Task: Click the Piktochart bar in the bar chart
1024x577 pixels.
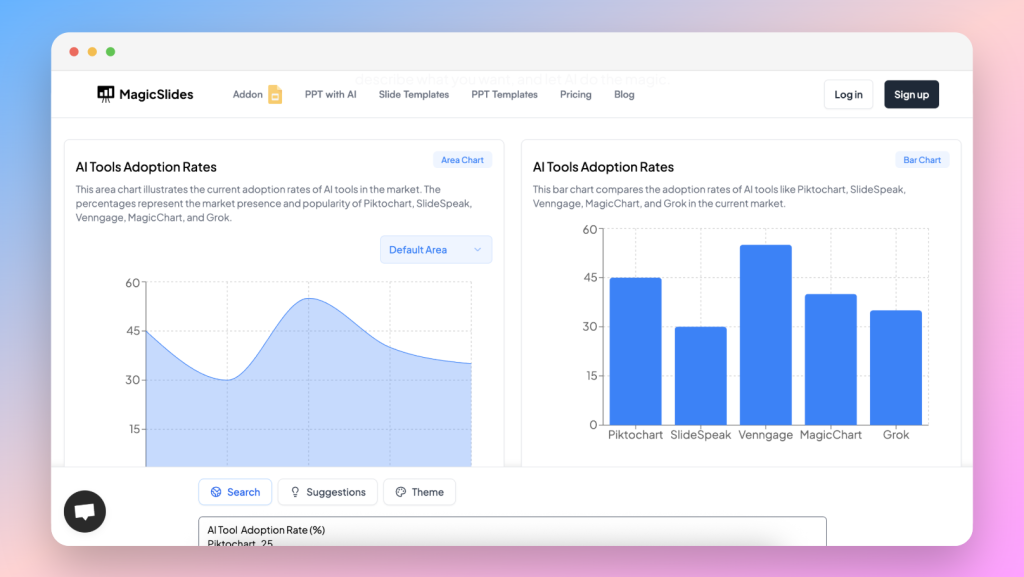Action: tap(635, 351)
